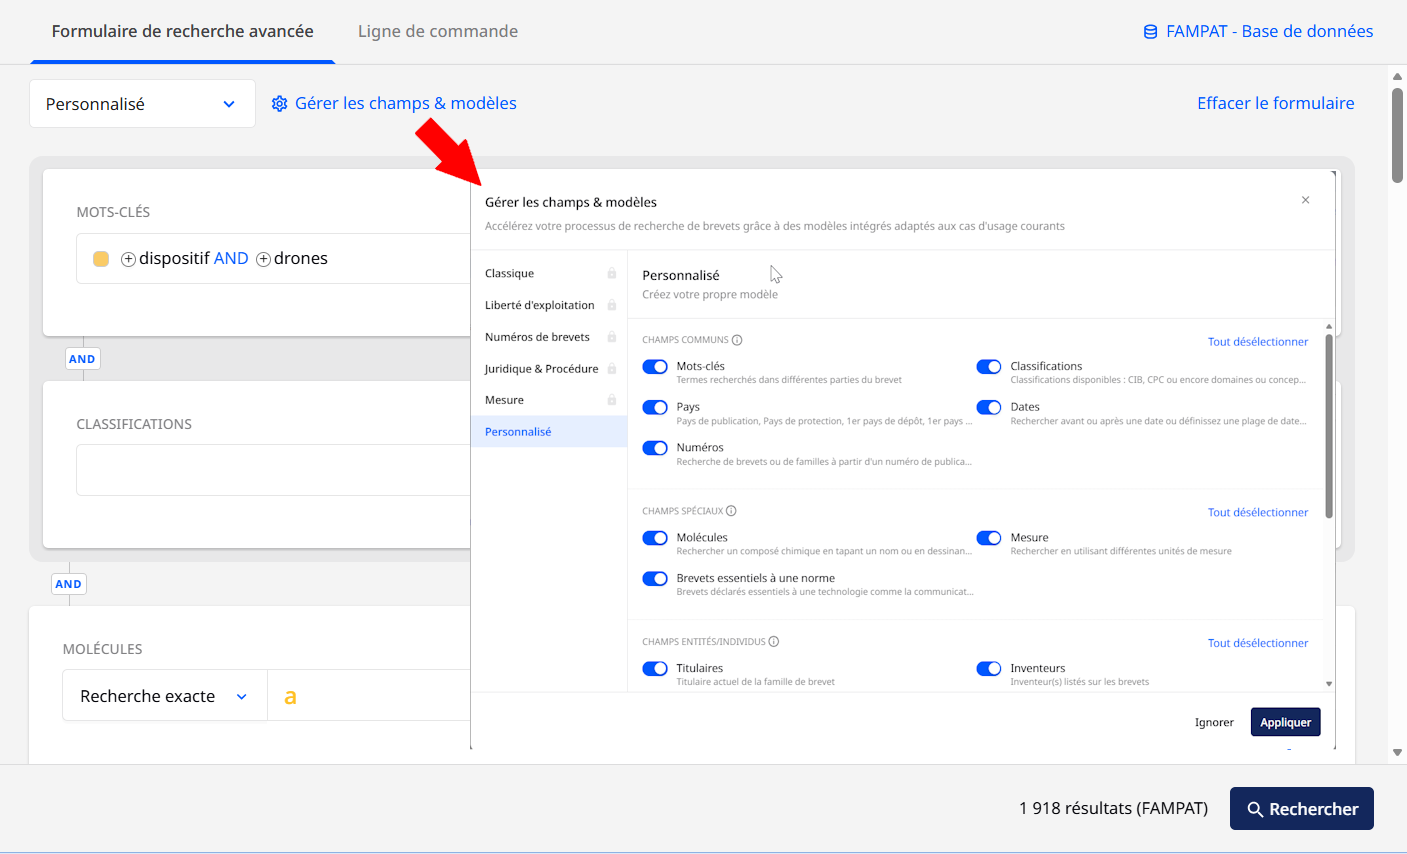
Task: Click the info icon next to CHAMPS SPÉCIAUX
Action: 731,511
